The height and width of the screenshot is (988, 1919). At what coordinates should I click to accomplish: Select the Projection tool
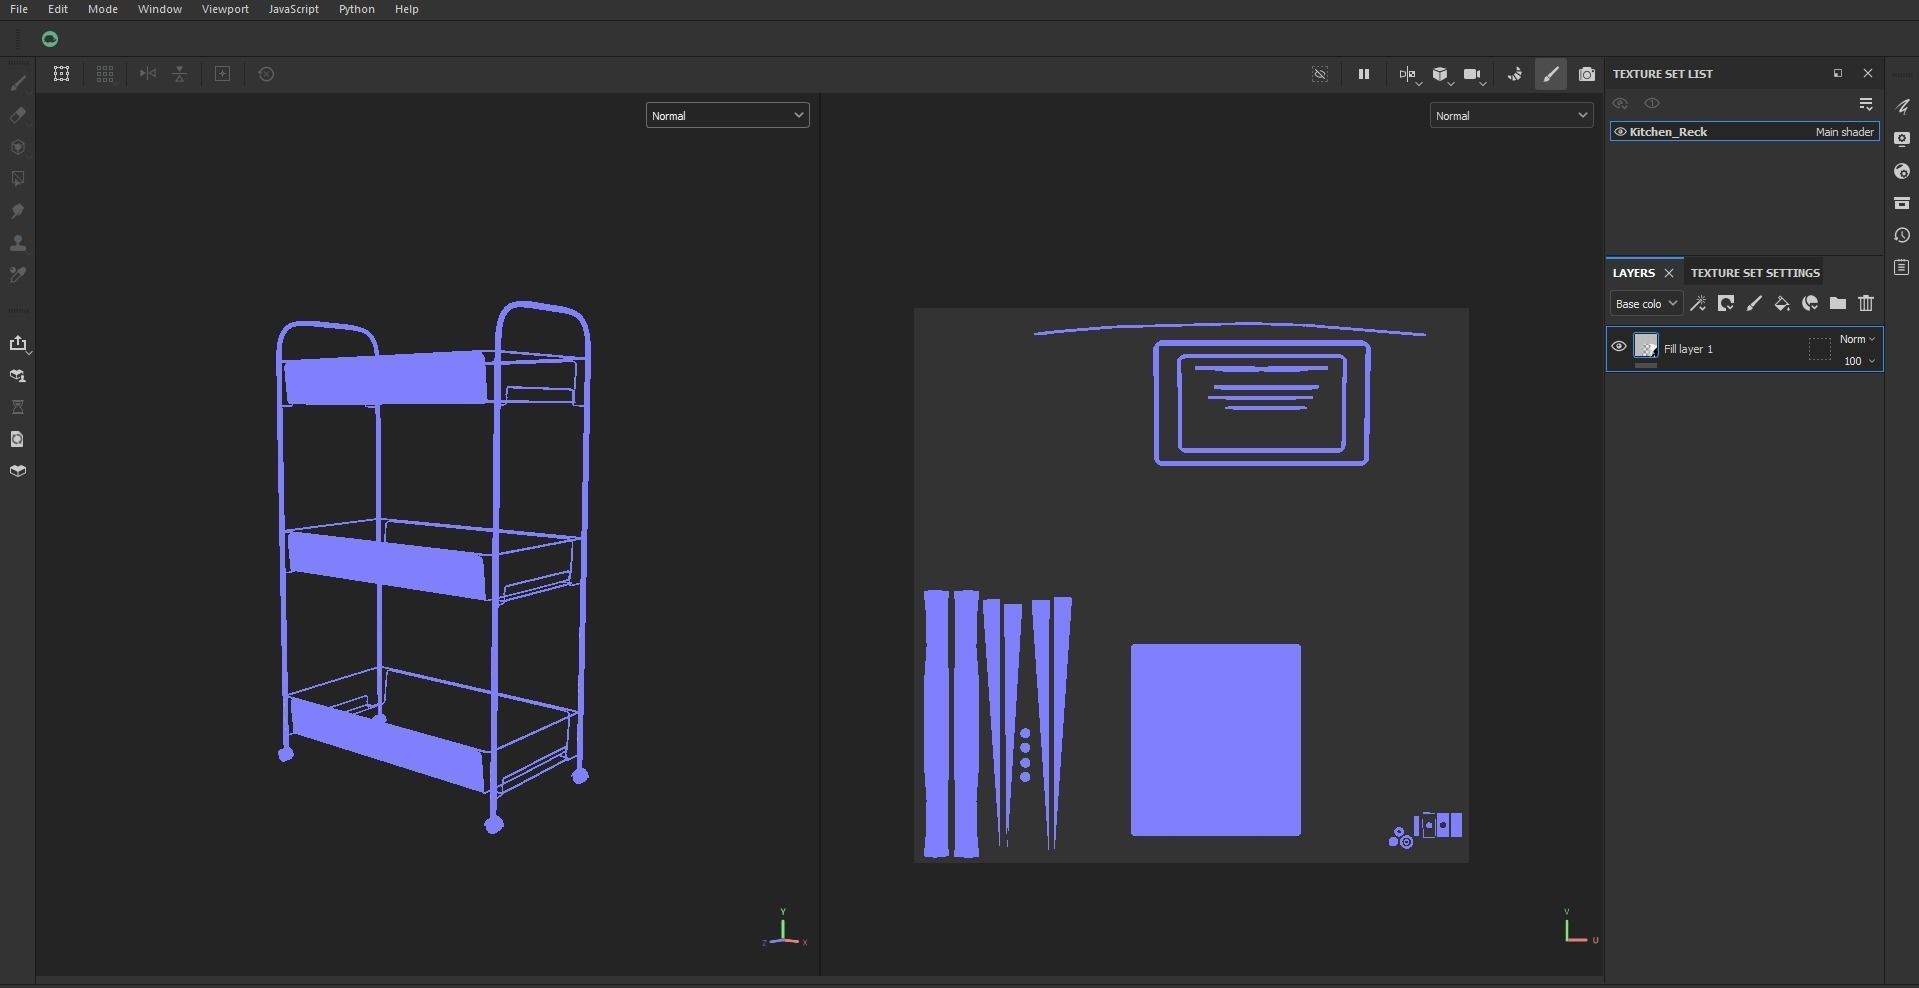tap(17, 148)
